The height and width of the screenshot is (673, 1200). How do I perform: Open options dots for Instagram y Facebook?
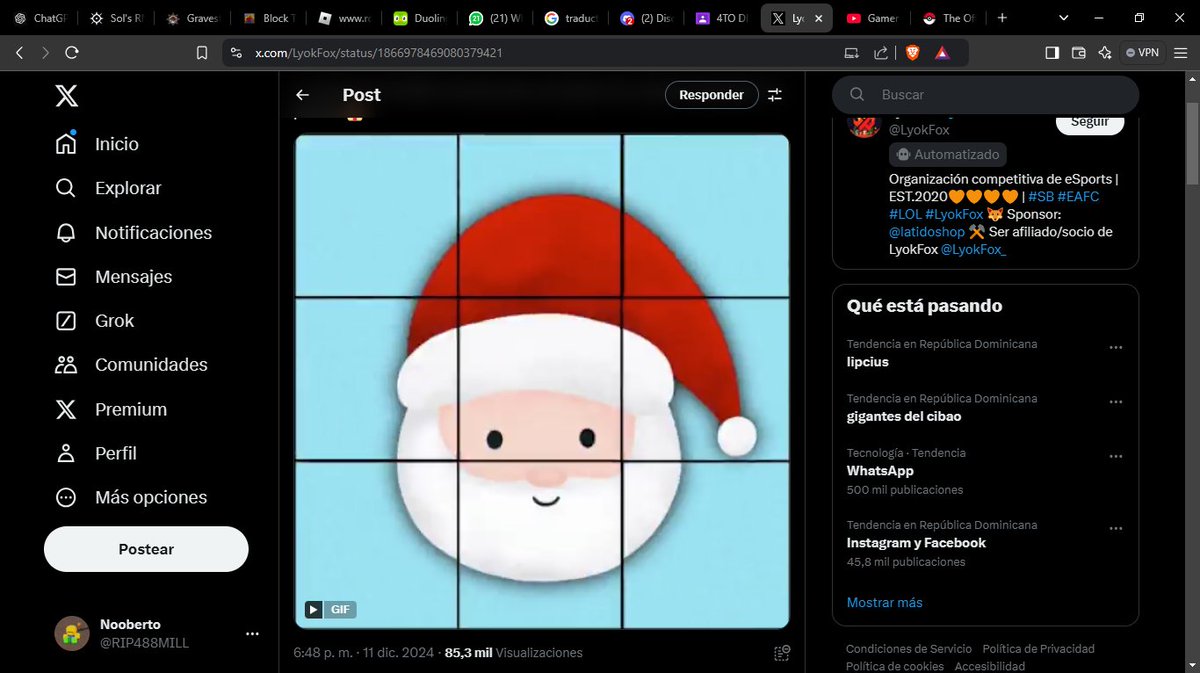pyautogui.click(x=1116, y=527)
